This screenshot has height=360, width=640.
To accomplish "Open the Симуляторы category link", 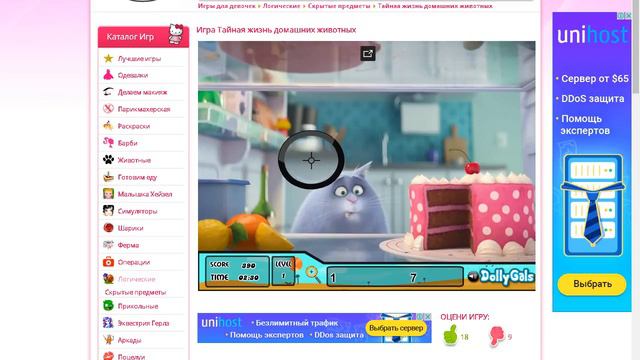I will pos(137,211).
